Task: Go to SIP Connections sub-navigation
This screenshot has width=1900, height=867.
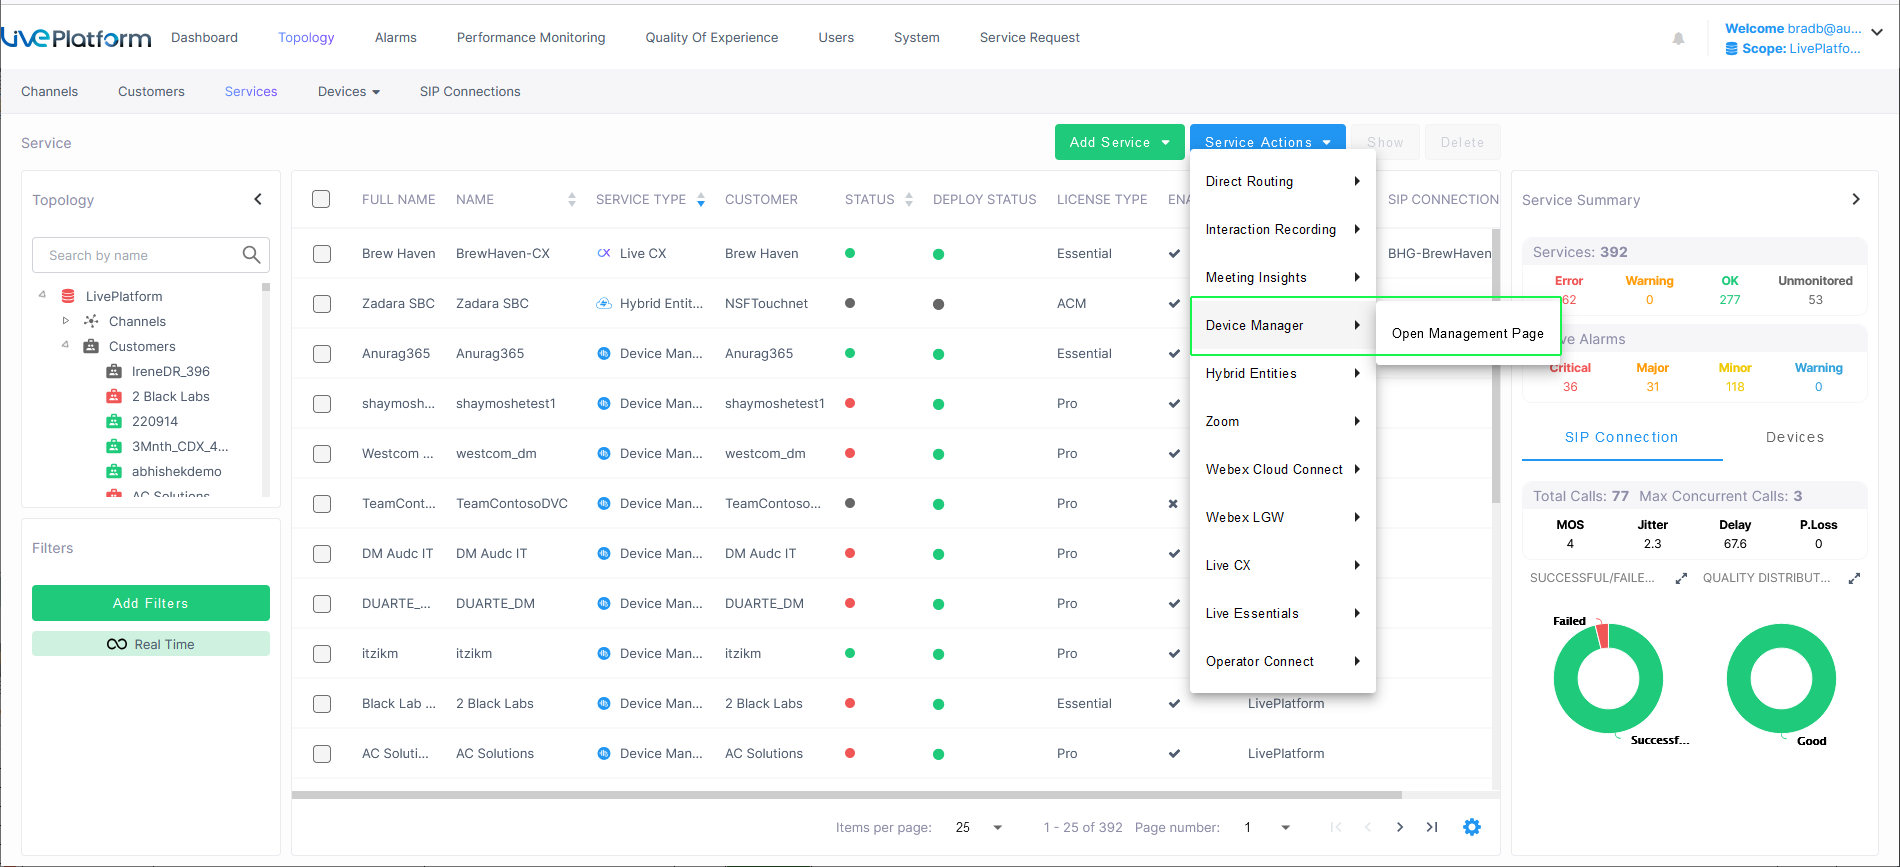Action: pyautogui.click(x=470, y=92)
